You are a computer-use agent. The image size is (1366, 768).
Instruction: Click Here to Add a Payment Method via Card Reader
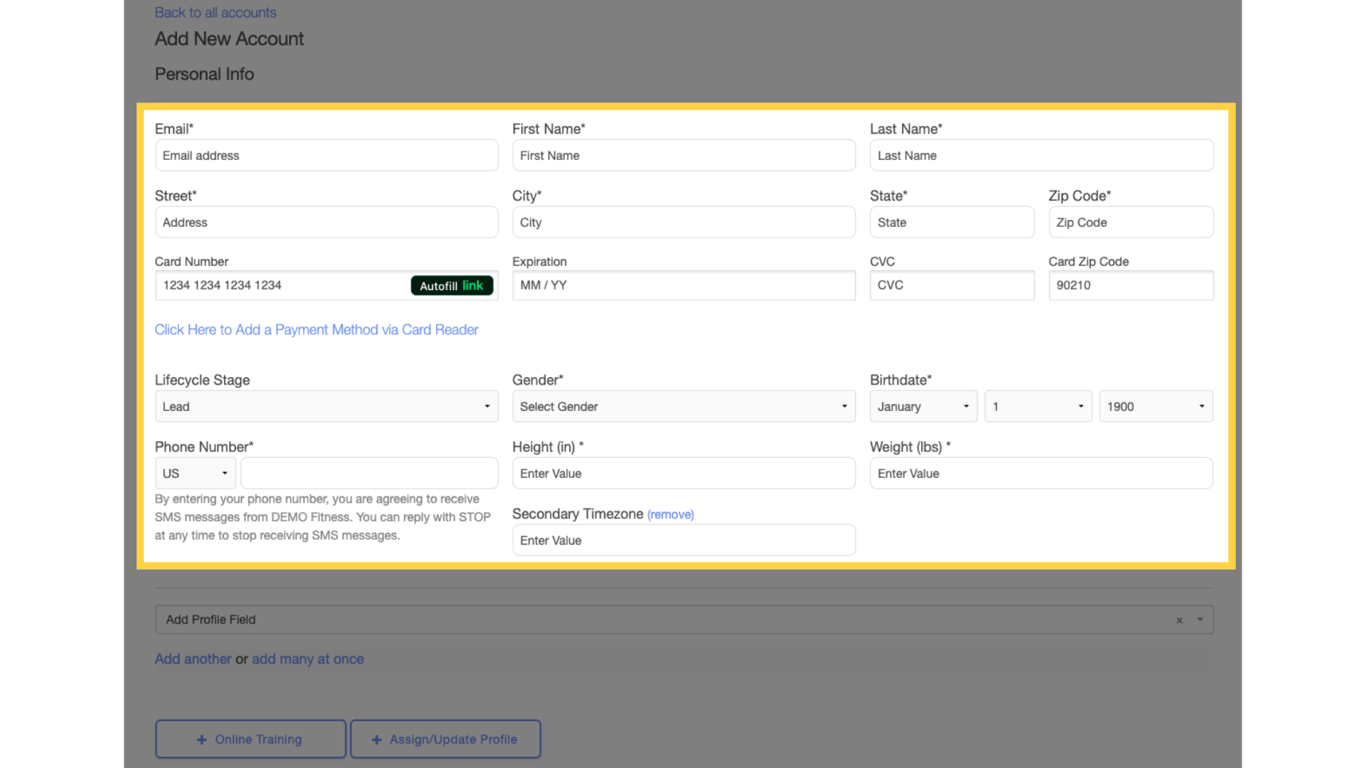coord(316,329)
